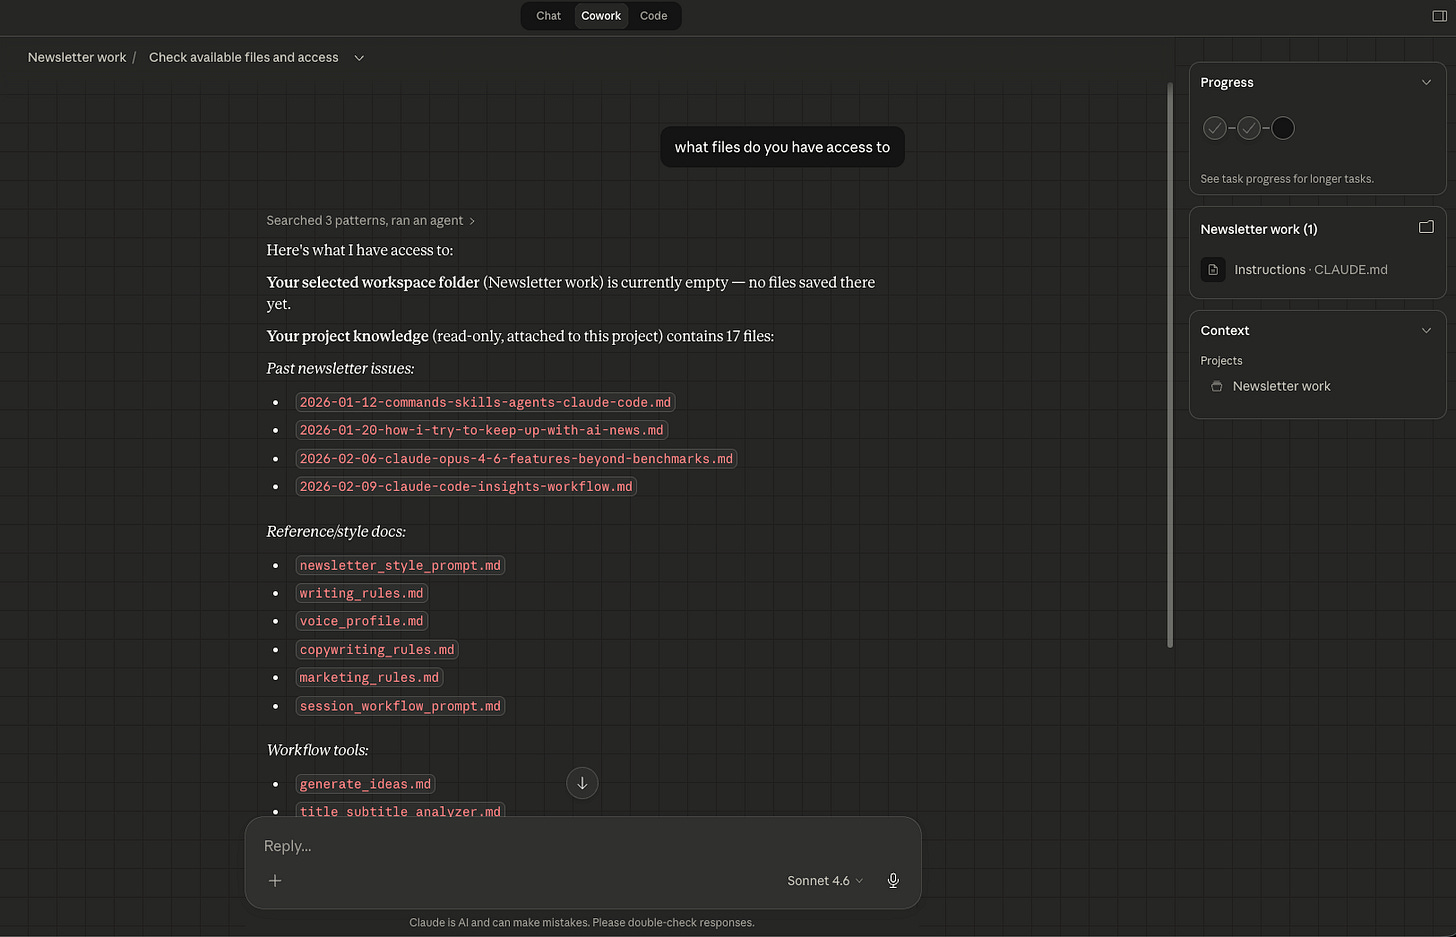The height and width of the screenshot is (937, 1456).
Task: Click the conversation vertical scrollbar
Action: [x=1169, y=365]
